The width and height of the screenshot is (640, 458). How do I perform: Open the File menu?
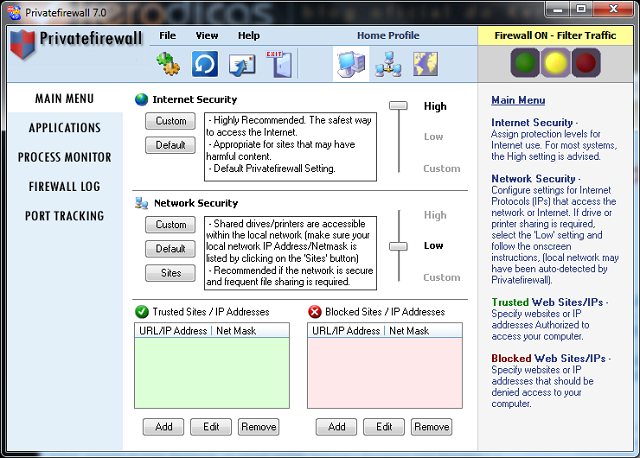(x=167, y=36)
